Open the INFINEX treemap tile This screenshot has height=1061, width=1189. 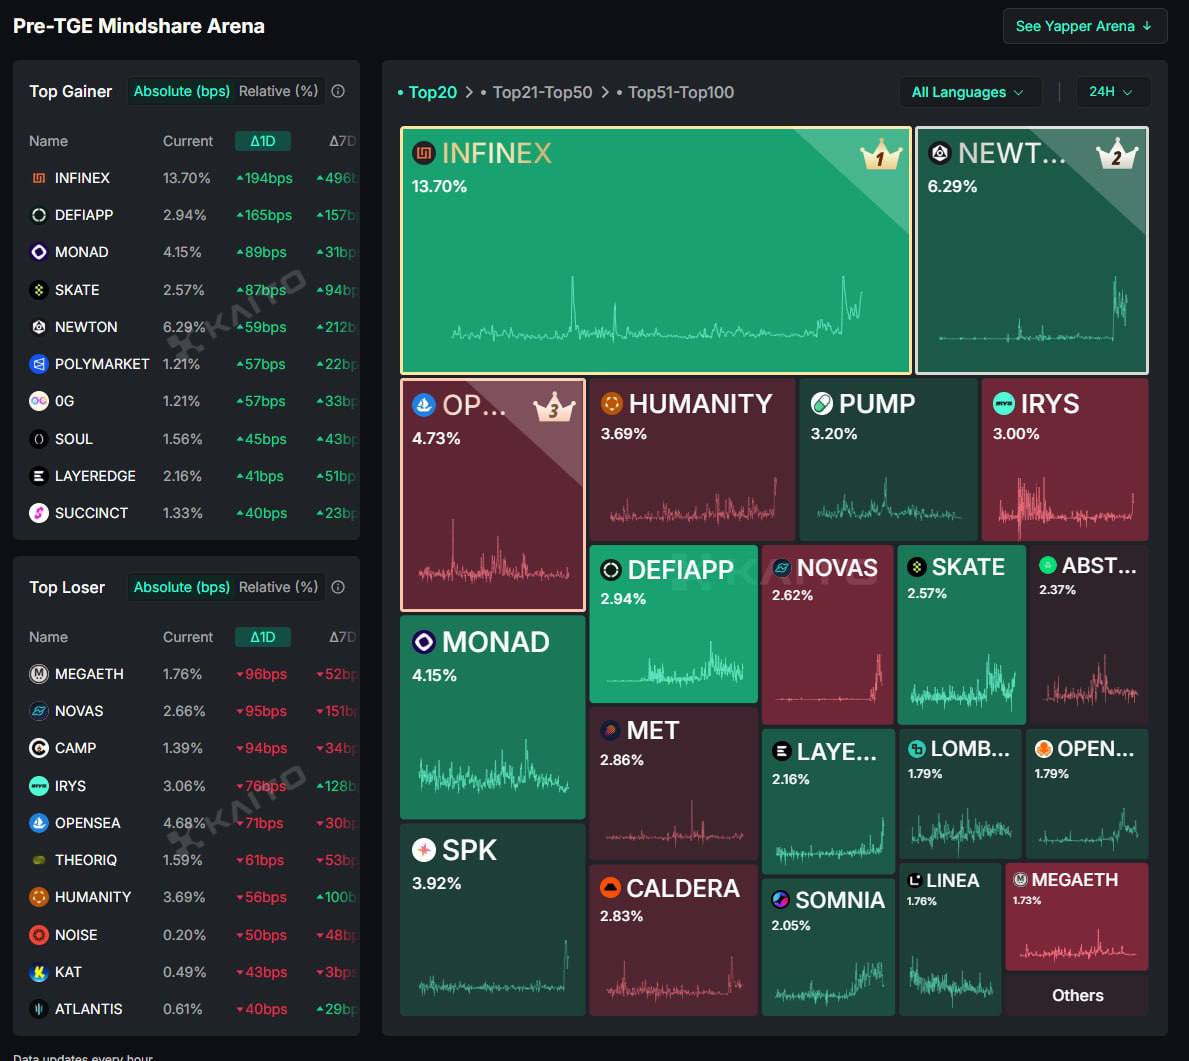coord(656,250)
